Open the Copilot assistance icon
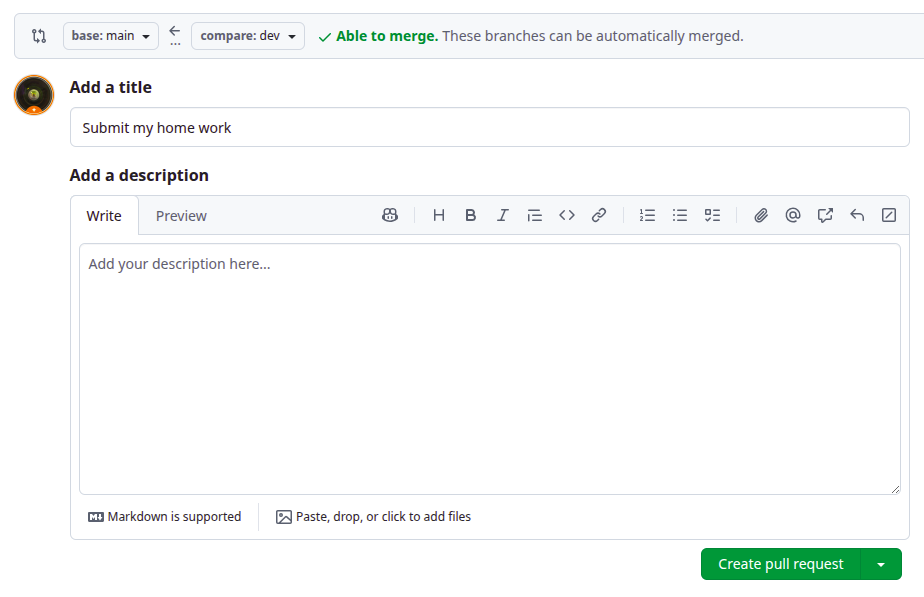This screenshot has width=924, height=597. (389, 215)
